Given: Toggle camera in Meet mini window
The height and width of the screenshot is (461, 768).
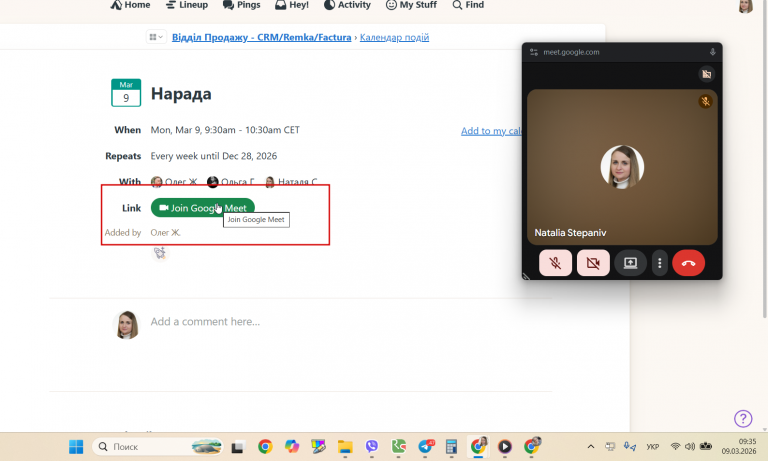Looking at the screenshot, I should tap(593, 263).
